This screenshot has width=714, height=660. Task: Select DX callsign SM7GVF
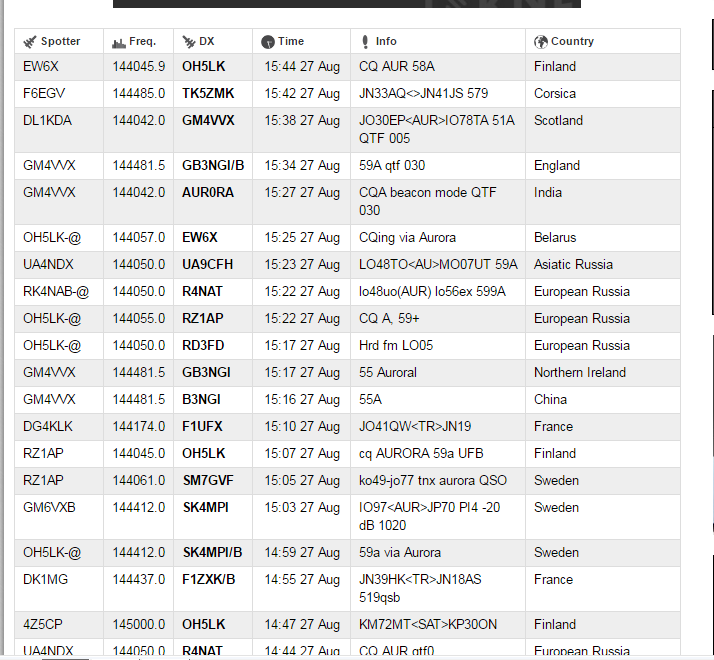pyautogui.click(x=207, y=481)
